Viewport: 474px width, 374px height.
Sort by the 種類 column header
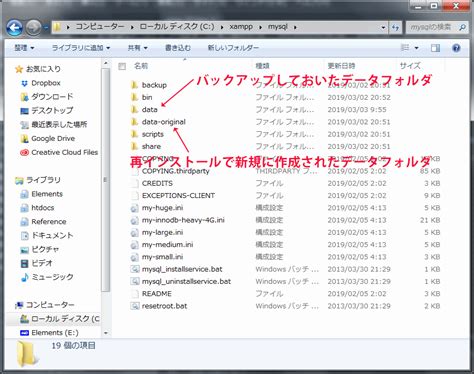coord(262,66)
